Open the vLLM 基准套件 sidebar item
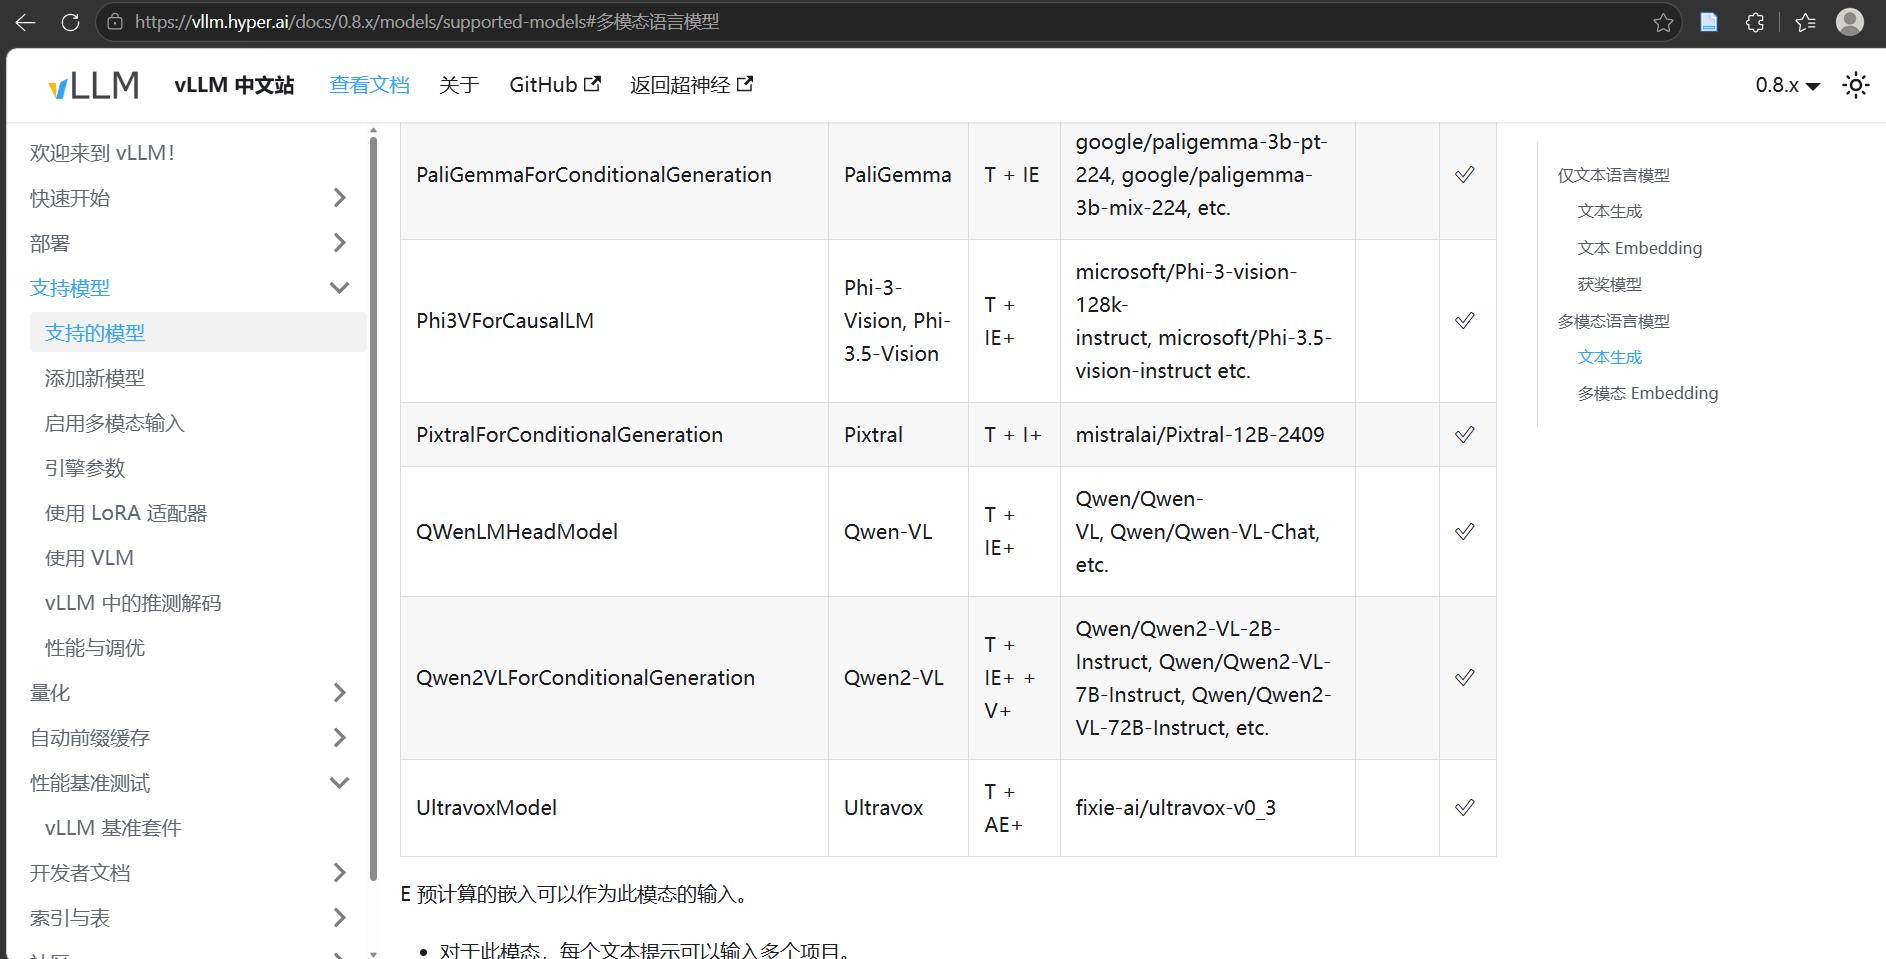The image size is (1886, 959). click(x=113, y=828)
